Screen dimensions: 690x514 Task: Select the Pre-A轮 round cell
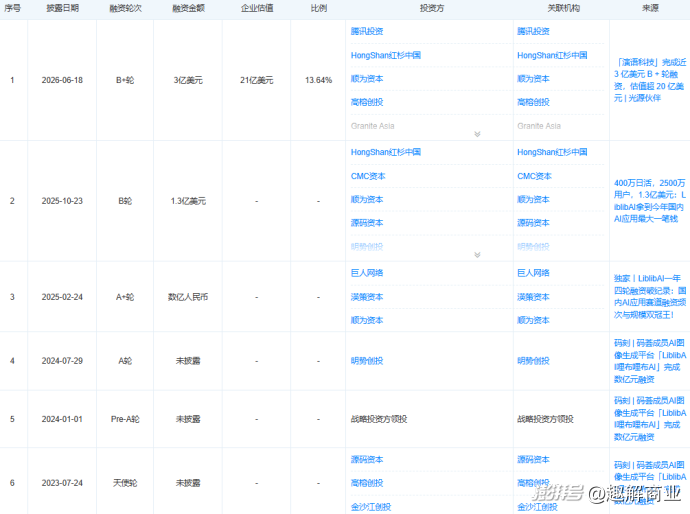pos(125,419)
